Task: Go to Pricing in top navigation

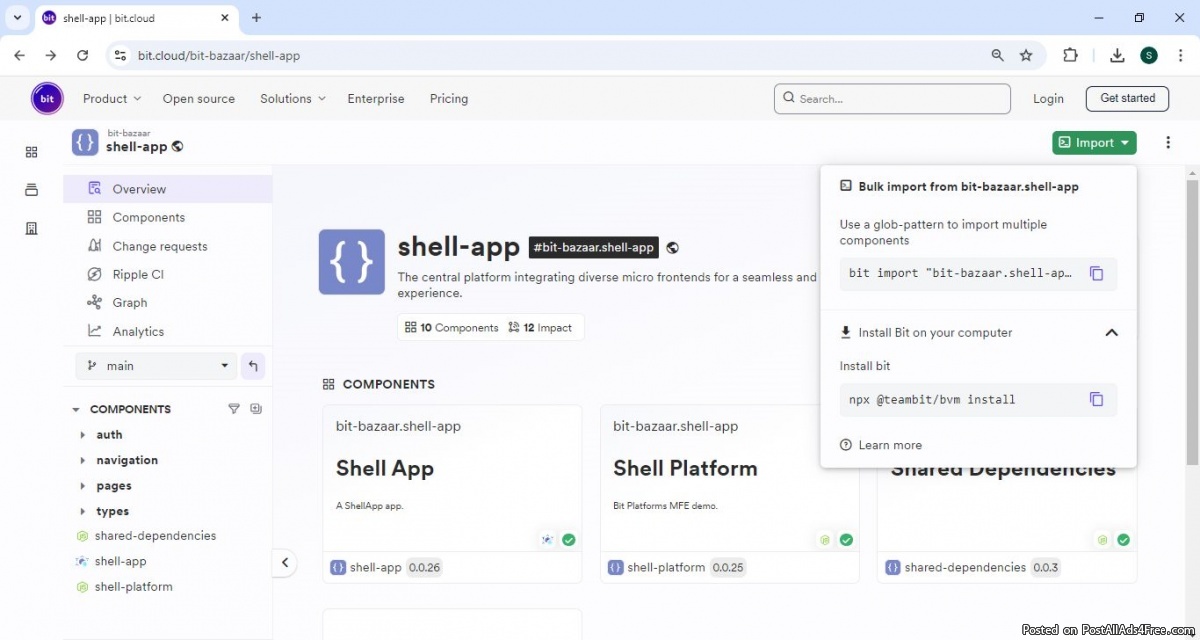Action: (449, 99)
